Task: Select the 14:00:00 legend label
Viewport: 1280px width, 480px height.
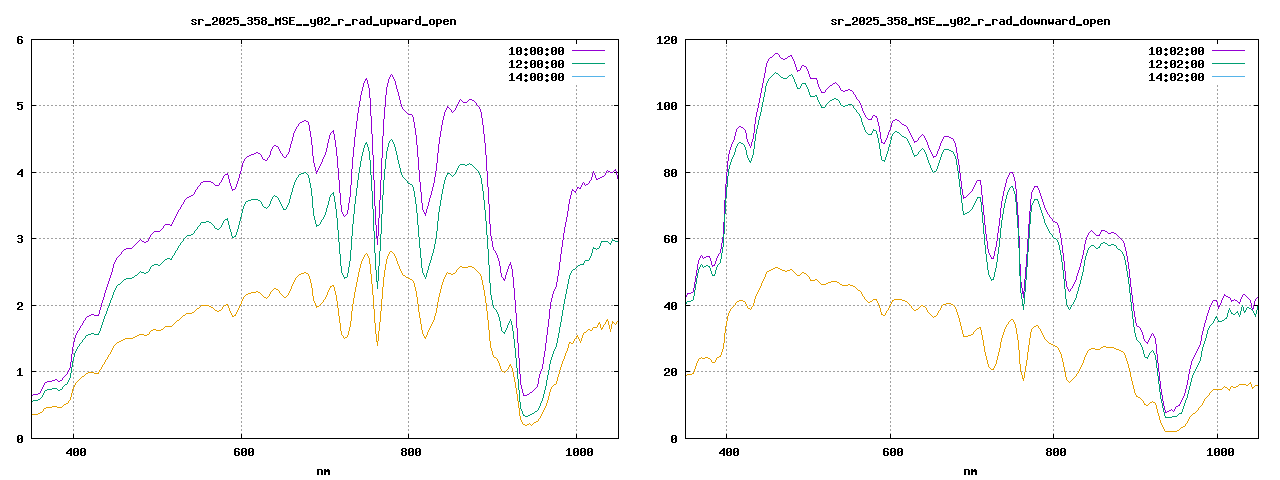Action: point(536,77)
